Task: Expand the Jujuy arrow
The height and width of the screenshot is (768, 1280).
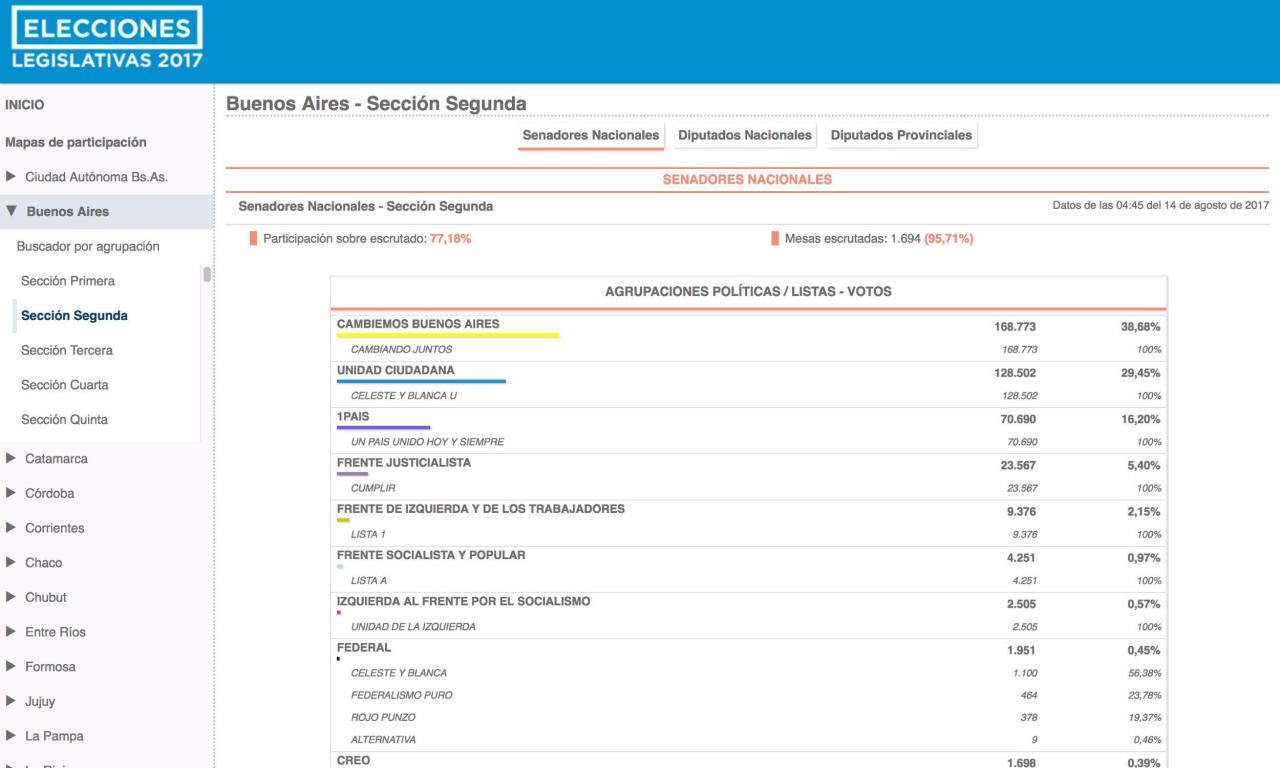Action: point(11,701)
